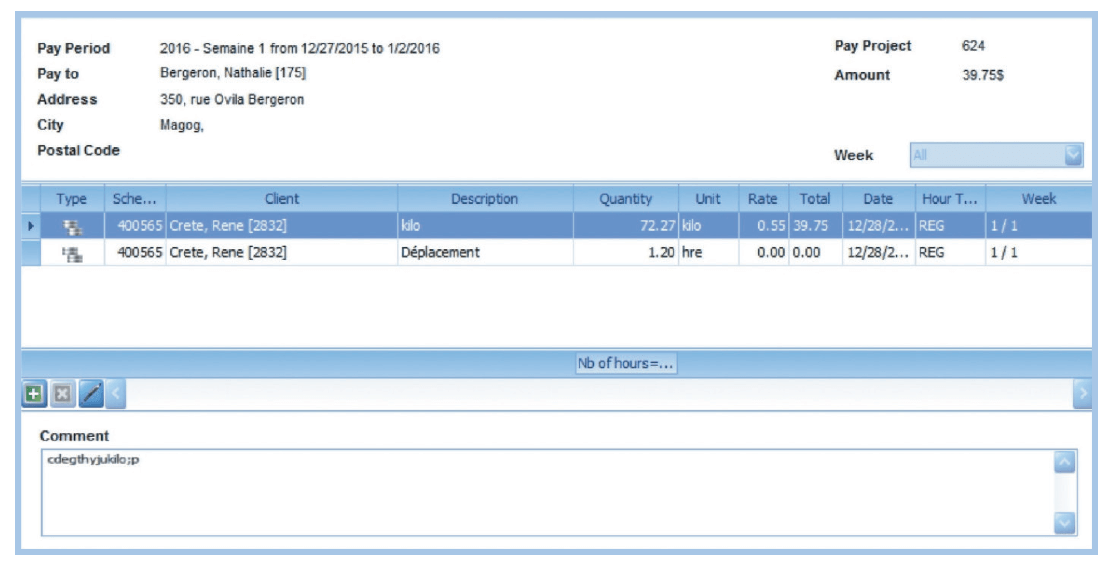Sort by the Hour T... column header
This screenshot has height=565, width=1116.
[x=950, y=199]
